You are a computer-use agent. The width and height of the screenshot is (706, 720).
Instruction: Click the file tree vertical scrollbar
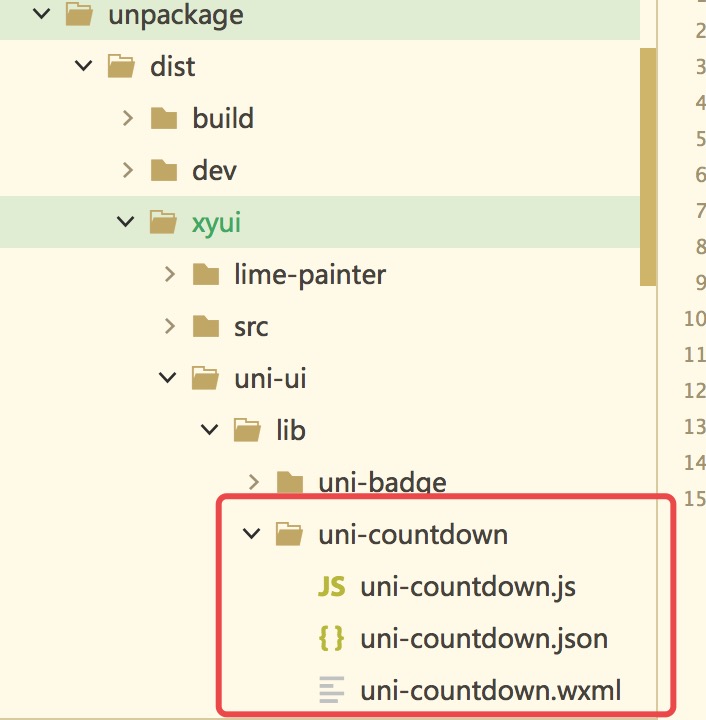coord(648,165)
